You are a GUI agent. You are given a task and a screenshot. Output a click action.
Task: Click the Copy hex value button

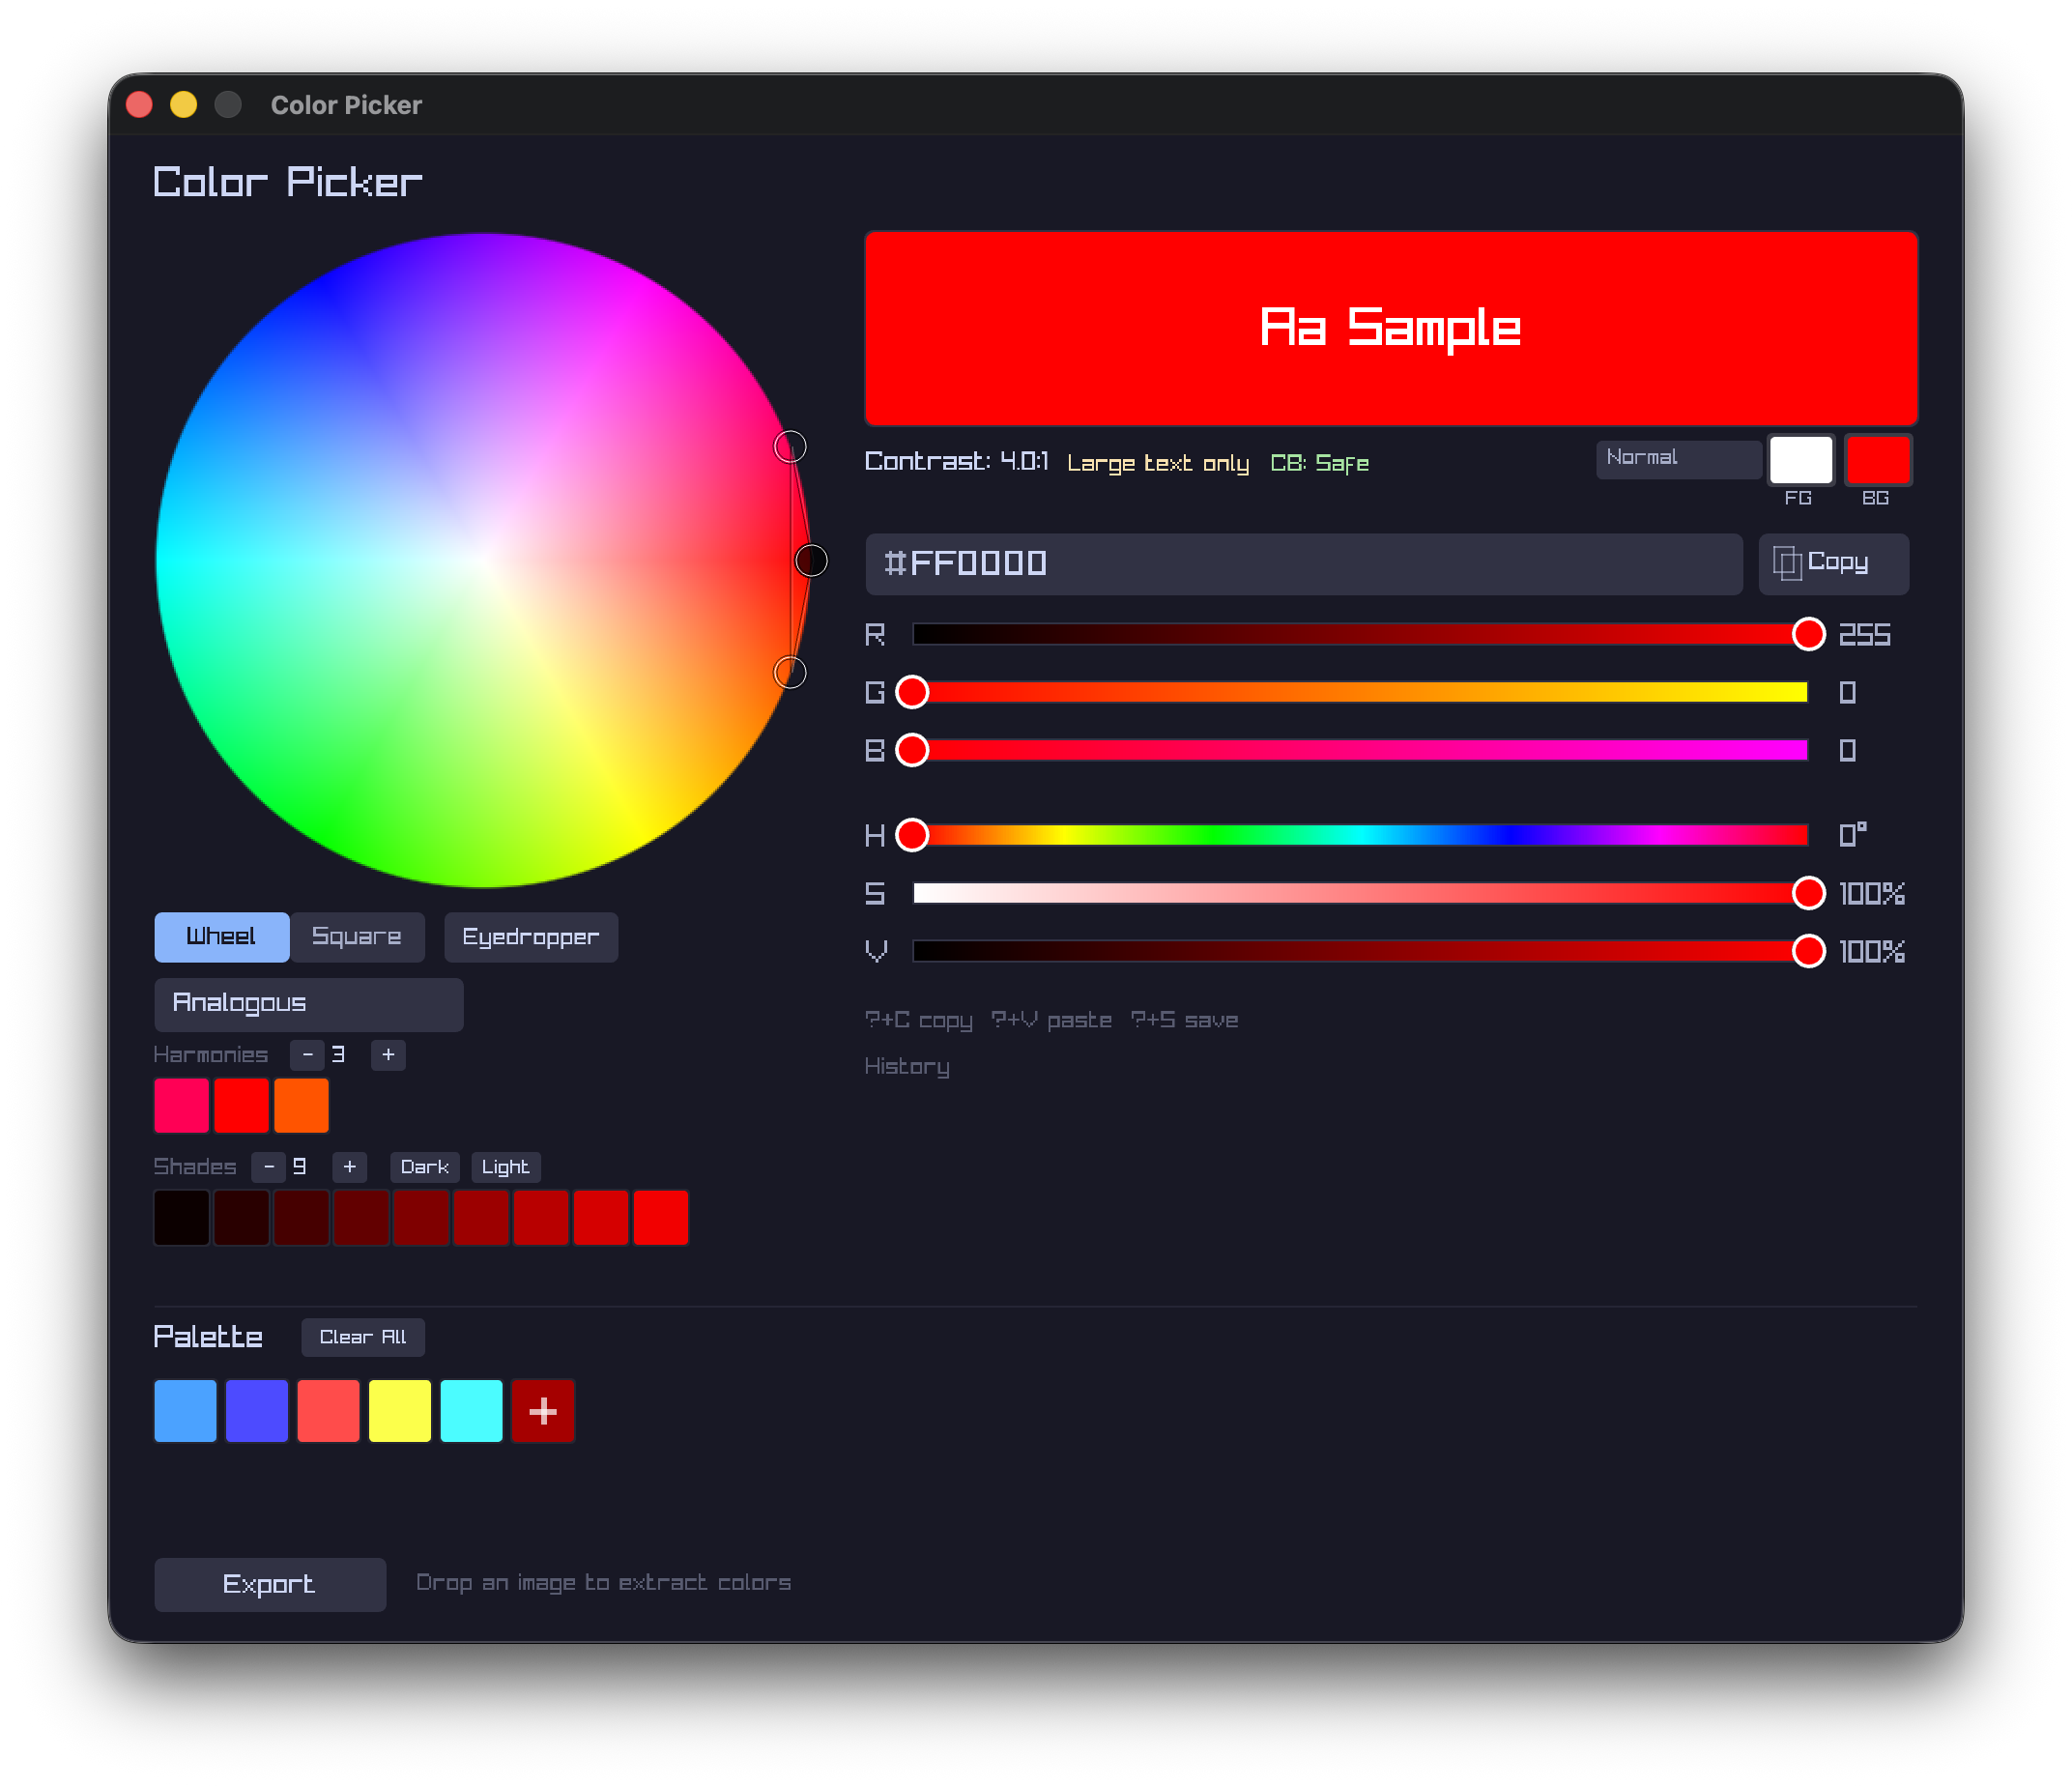[1833, 564]
